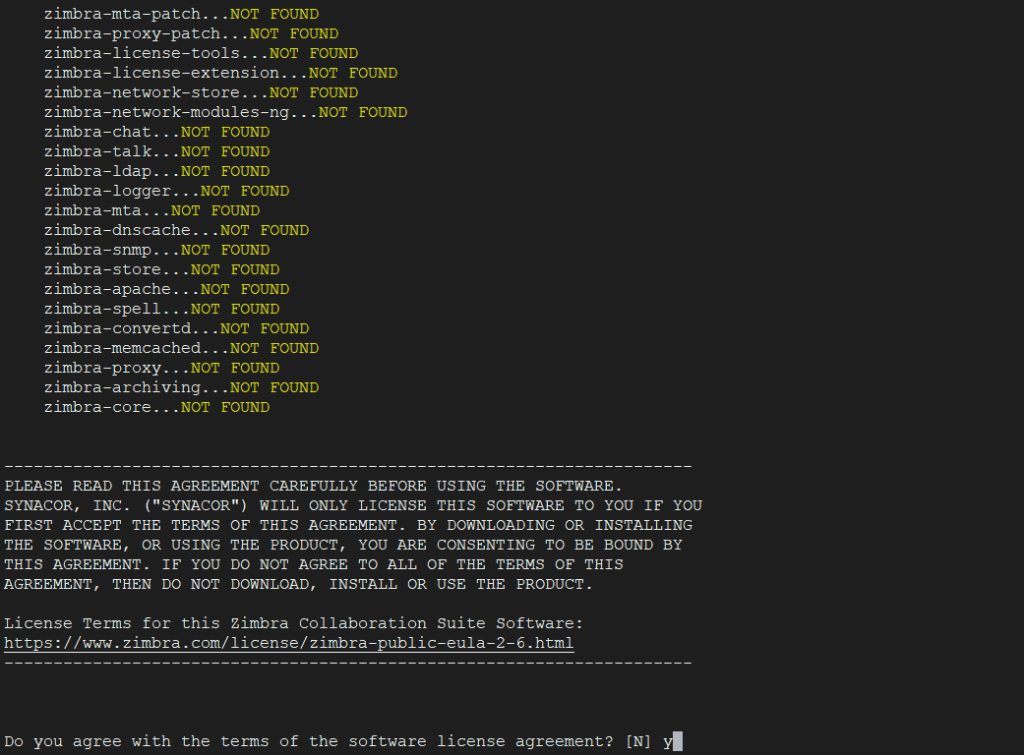Select the zimbra-memcached...NOT FOUND line

[182, 348]
